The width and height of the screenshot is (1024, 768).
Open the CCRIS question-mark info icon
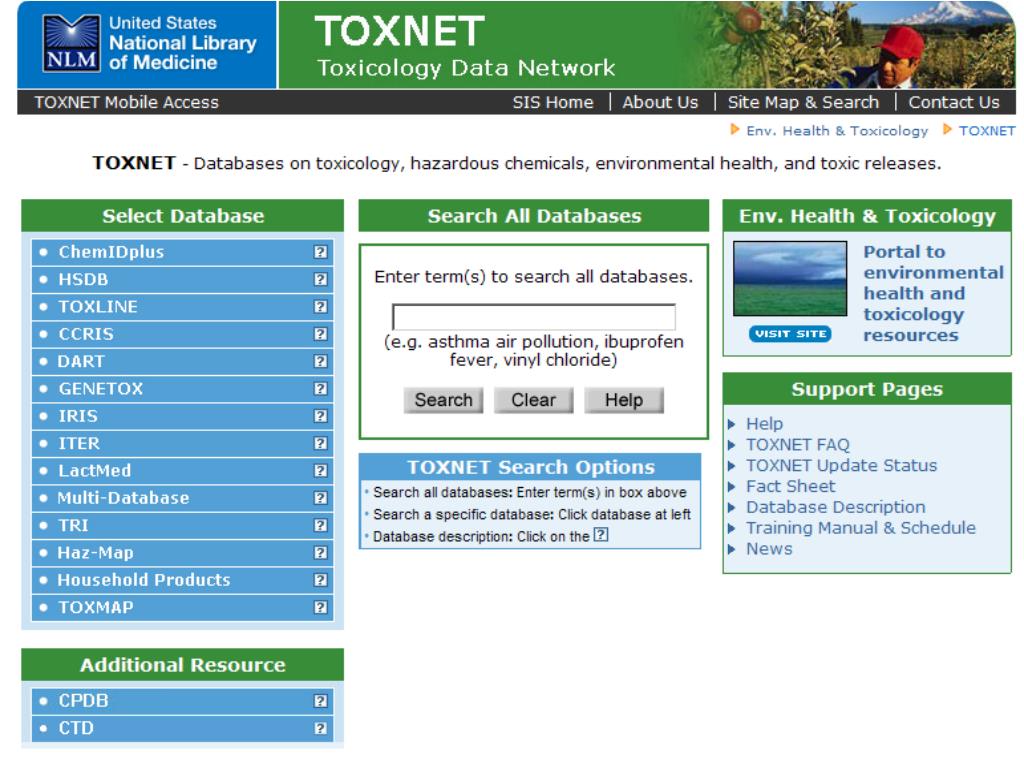coord(320,334)
